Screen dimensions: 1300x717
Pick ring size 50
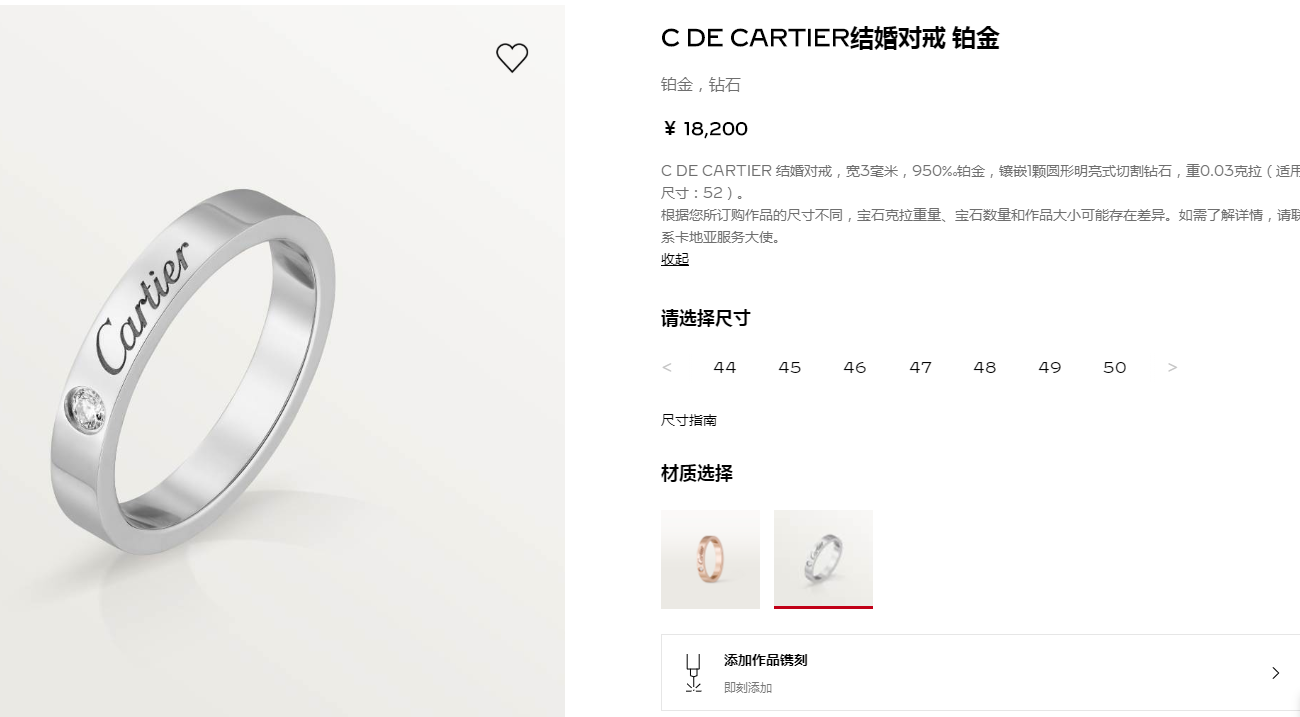pos(1115,367)
